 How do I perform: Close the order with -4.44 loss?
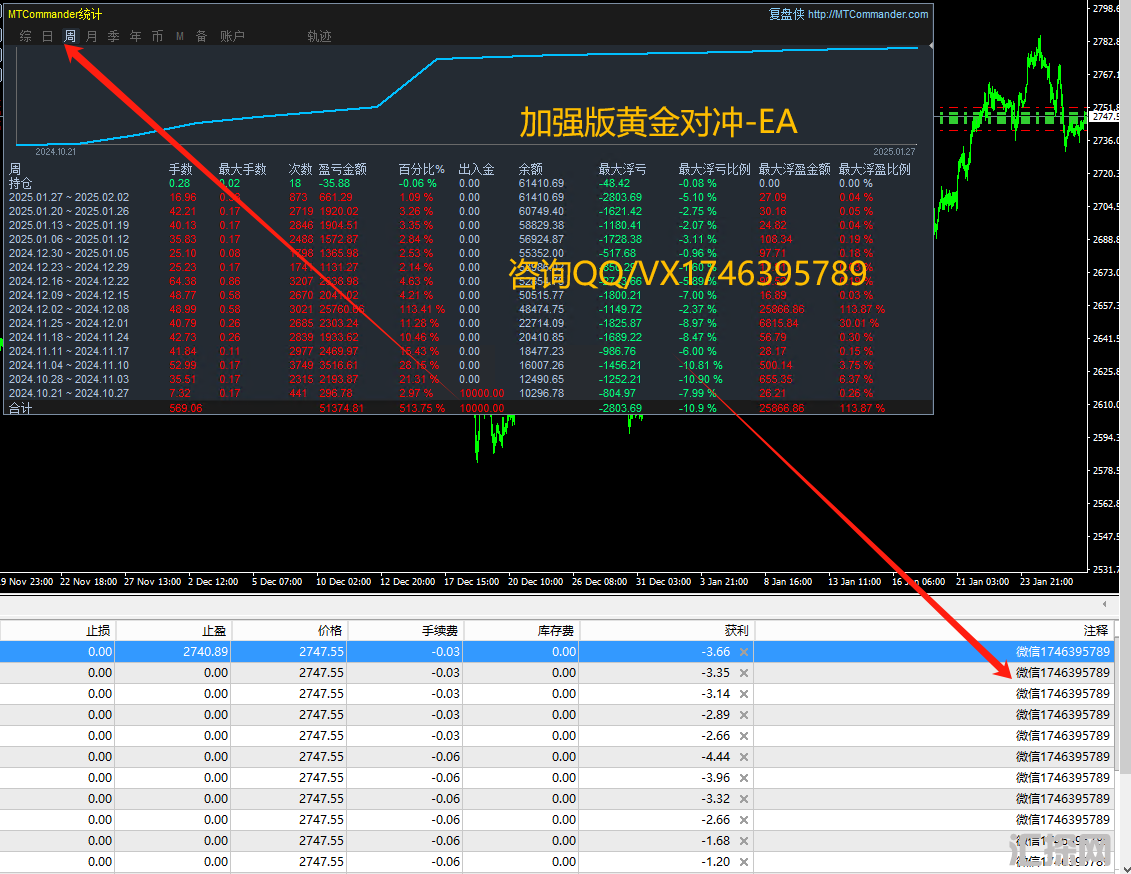(x=743, y=757)
